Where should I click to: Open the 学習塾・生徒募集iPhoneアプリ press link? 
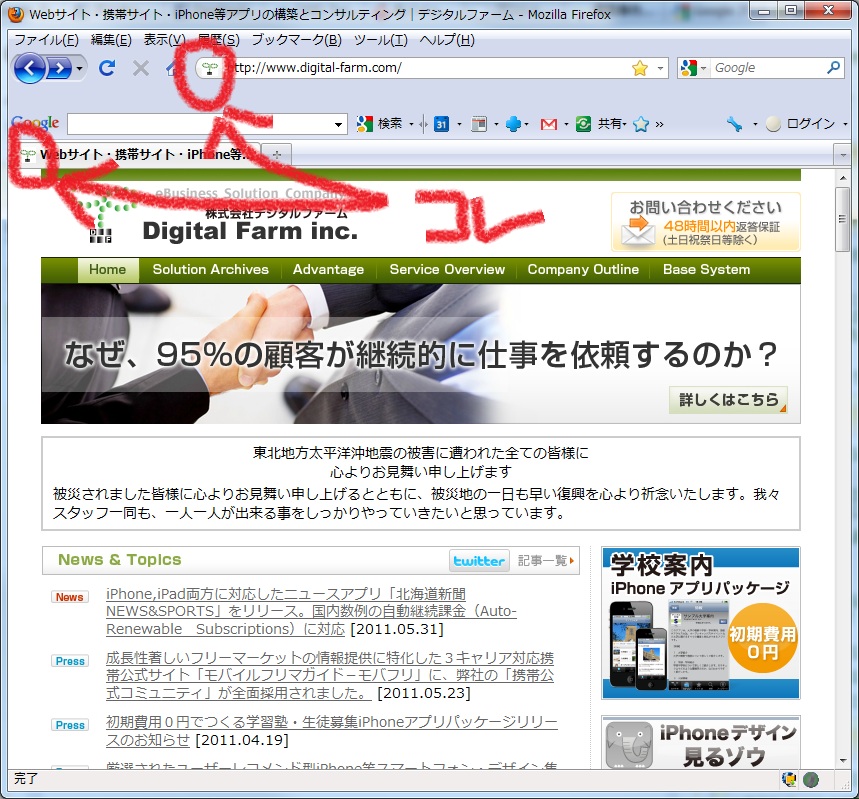(331, 731)
